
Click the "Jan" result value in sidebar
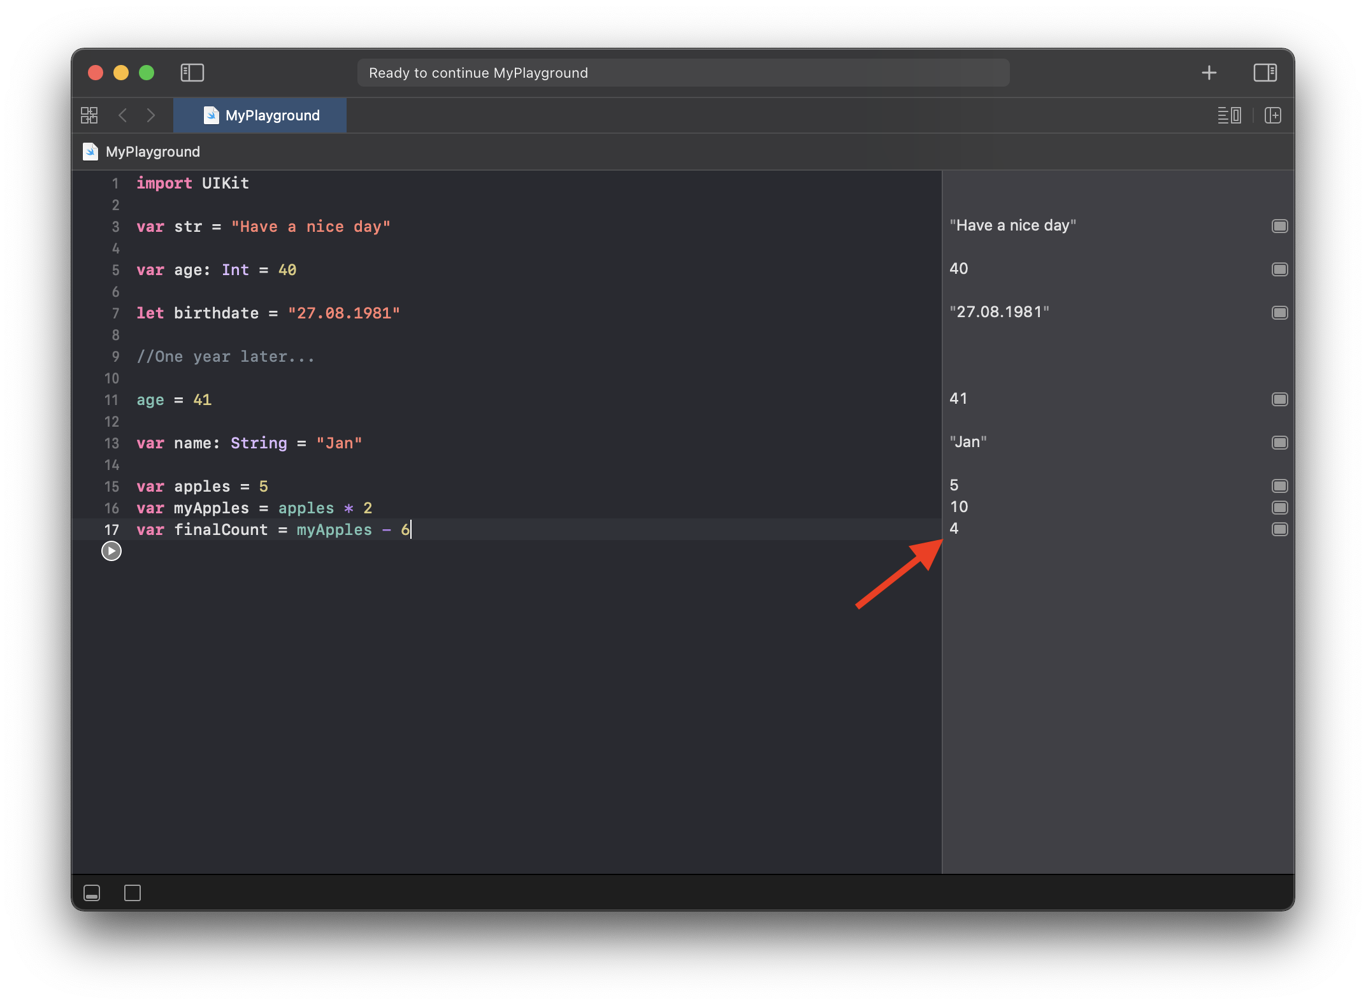tap(968, 441)
